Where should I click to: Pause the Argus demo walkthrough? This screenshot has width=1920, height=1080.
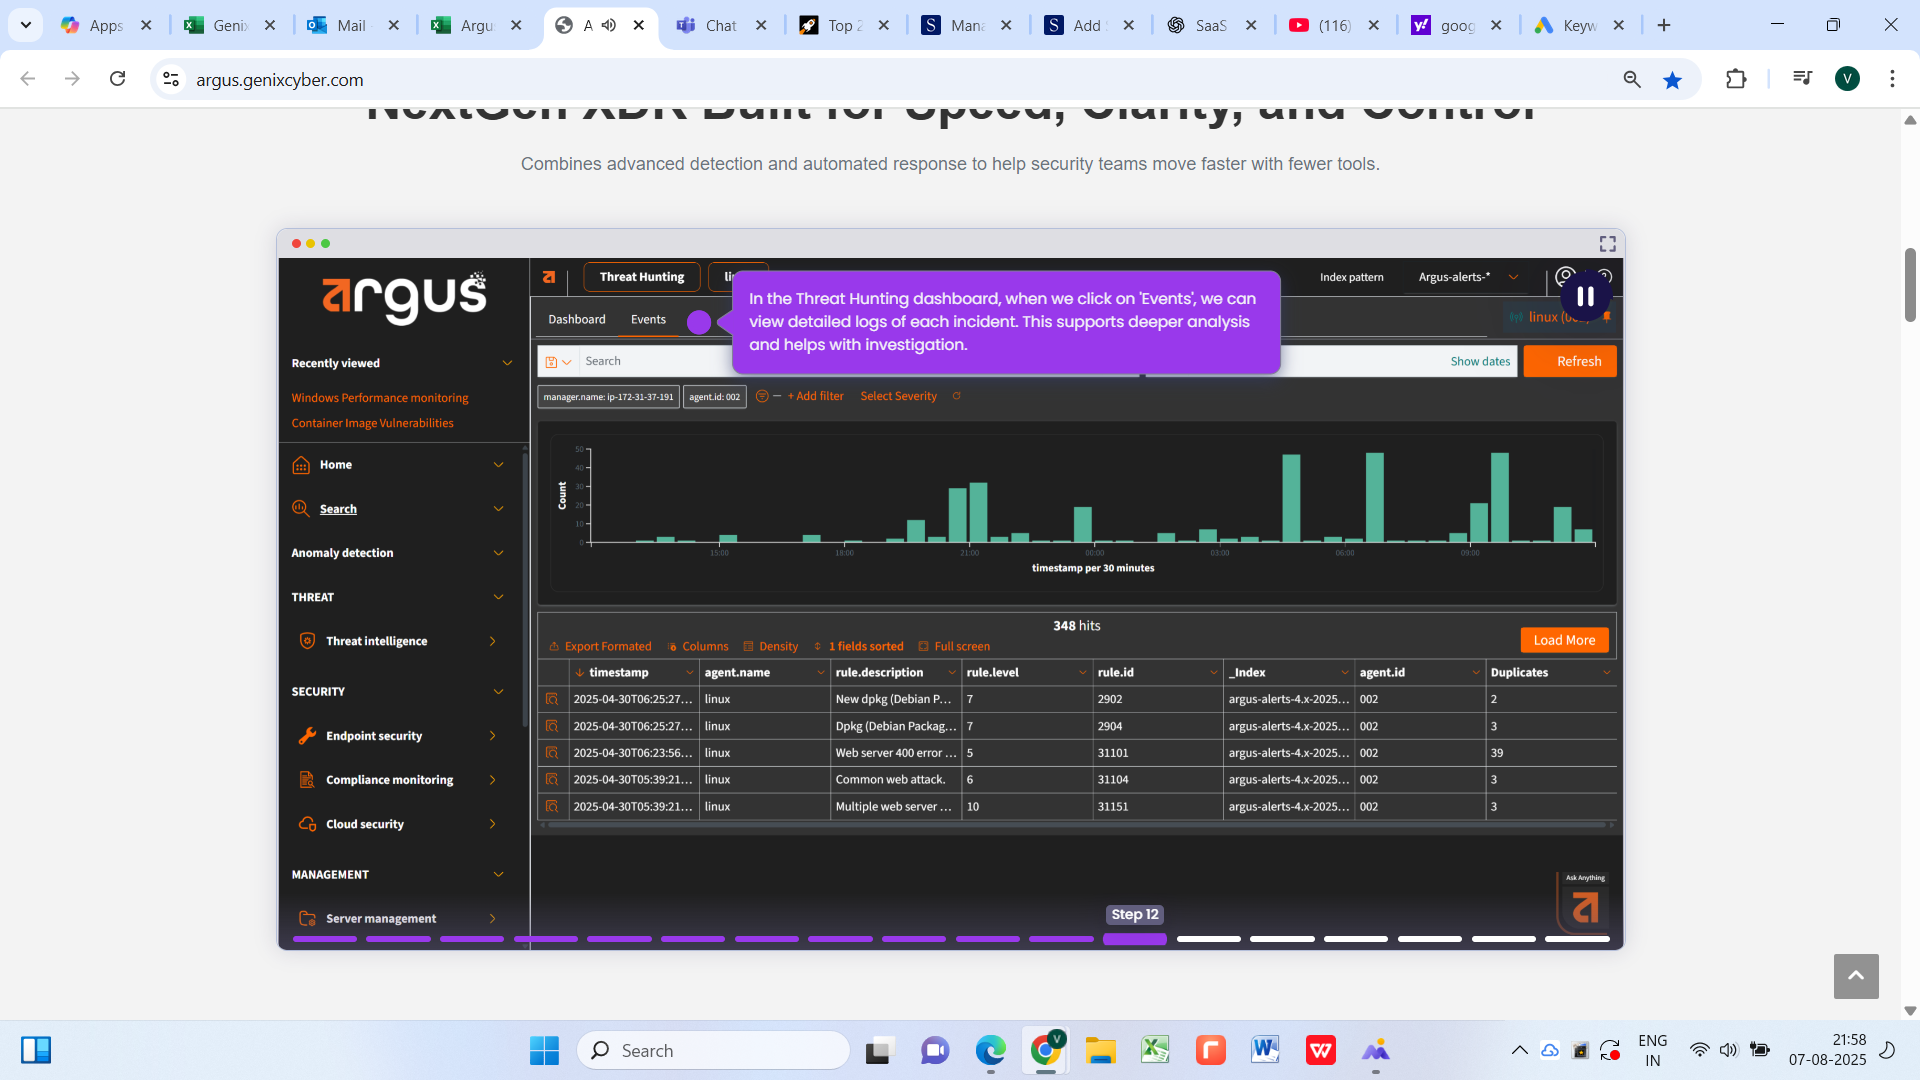tap(1585, 296)
